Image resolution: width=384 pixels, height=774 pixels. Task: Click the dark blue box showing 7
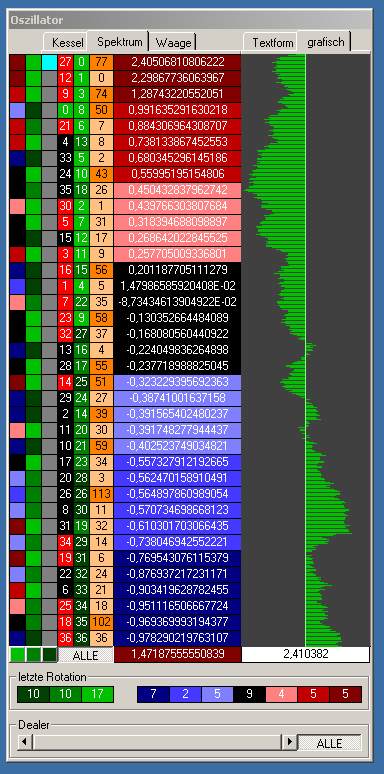[x=153, y=694]
